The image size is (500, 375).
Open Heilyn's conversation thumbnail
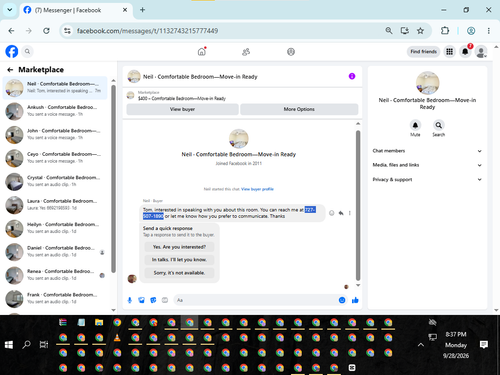[14, 228]
